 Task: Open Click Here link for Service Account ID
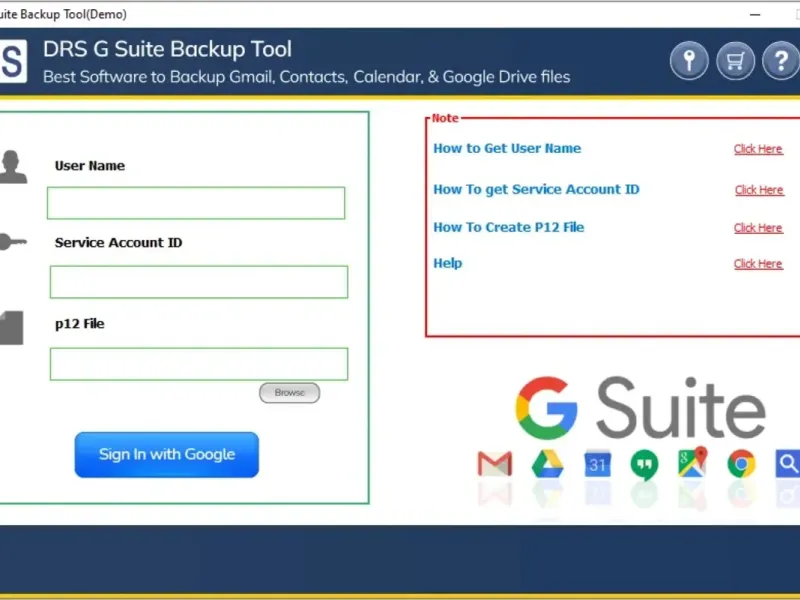click(x=759, y=190)
